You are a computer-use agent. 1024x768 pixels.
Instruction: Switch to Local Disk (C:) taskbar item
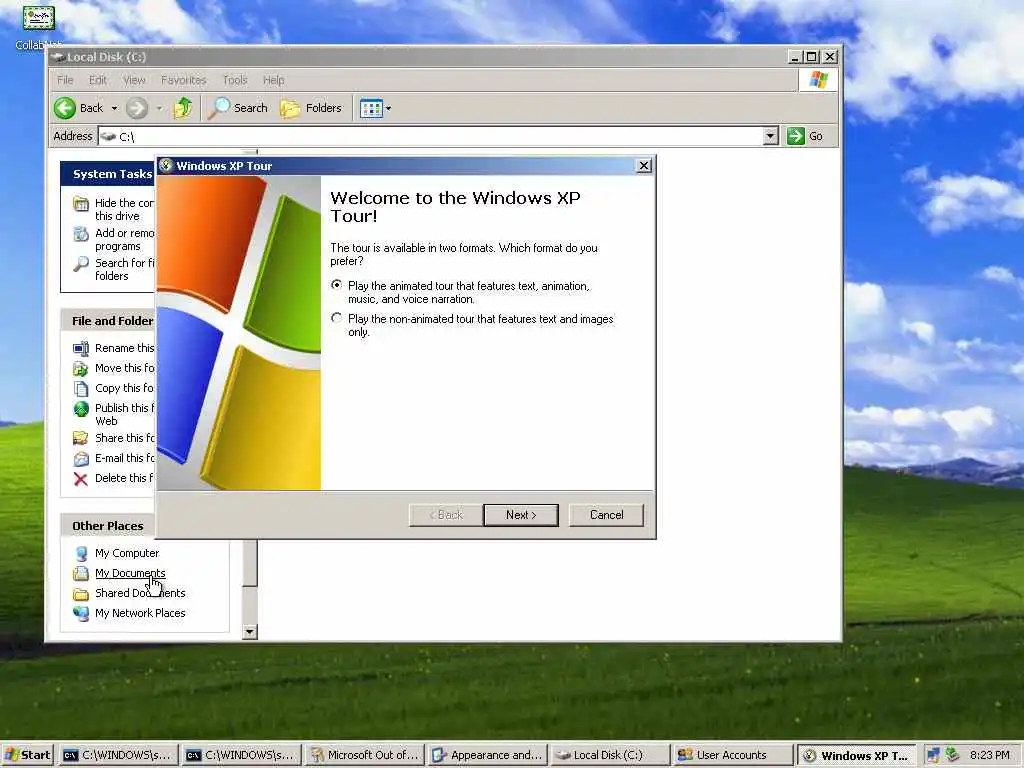point(610,755)
